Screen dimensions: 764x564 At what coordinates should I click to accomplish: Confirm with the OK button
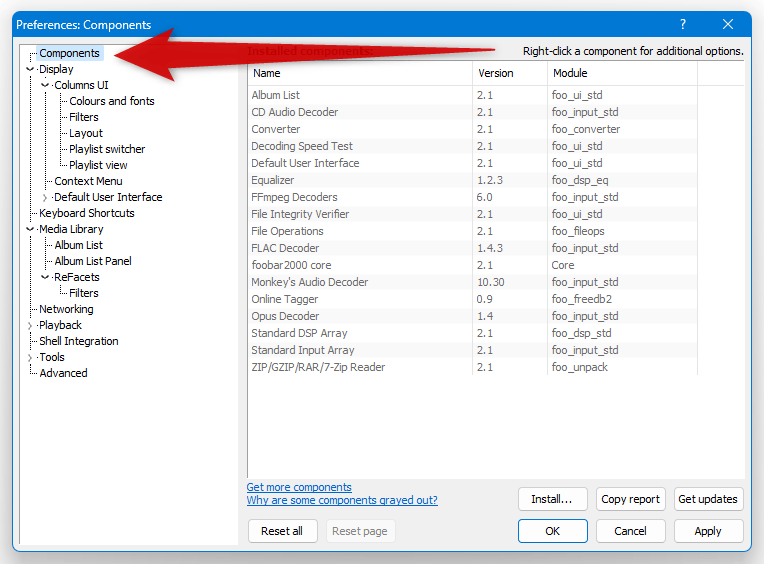coord(553,531)
